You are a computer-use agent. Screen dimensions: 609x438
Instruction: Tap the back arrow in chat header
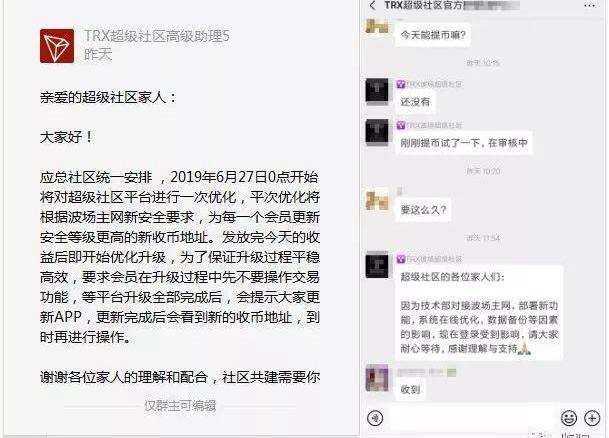tap(372, 5)
